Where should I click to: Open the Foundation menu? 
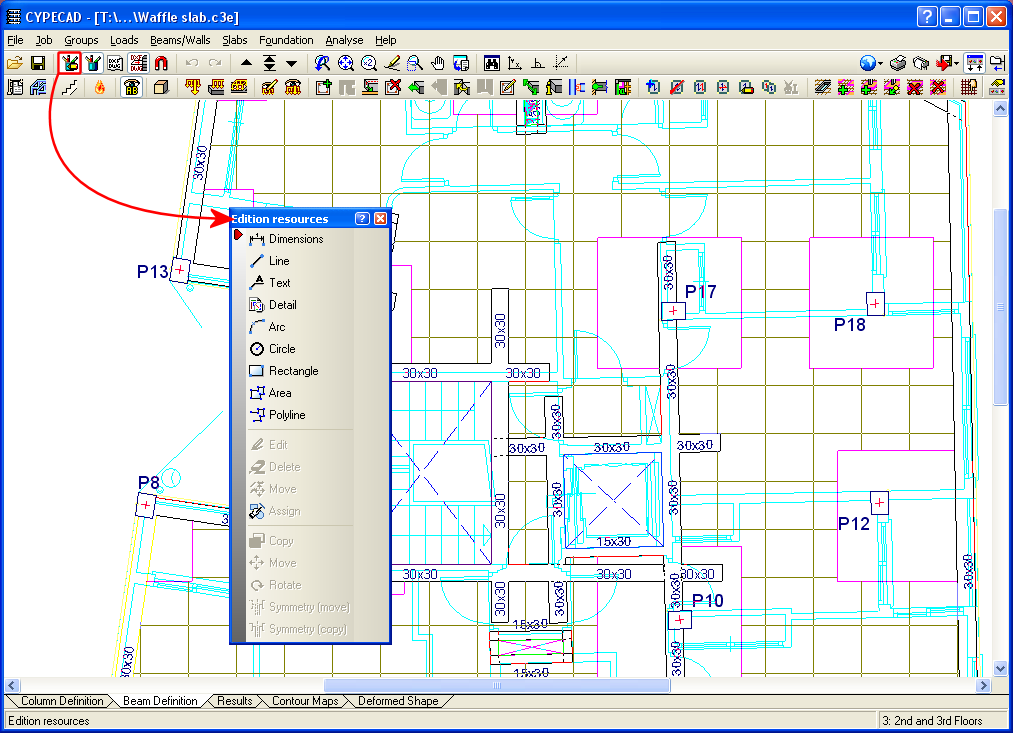286,40
